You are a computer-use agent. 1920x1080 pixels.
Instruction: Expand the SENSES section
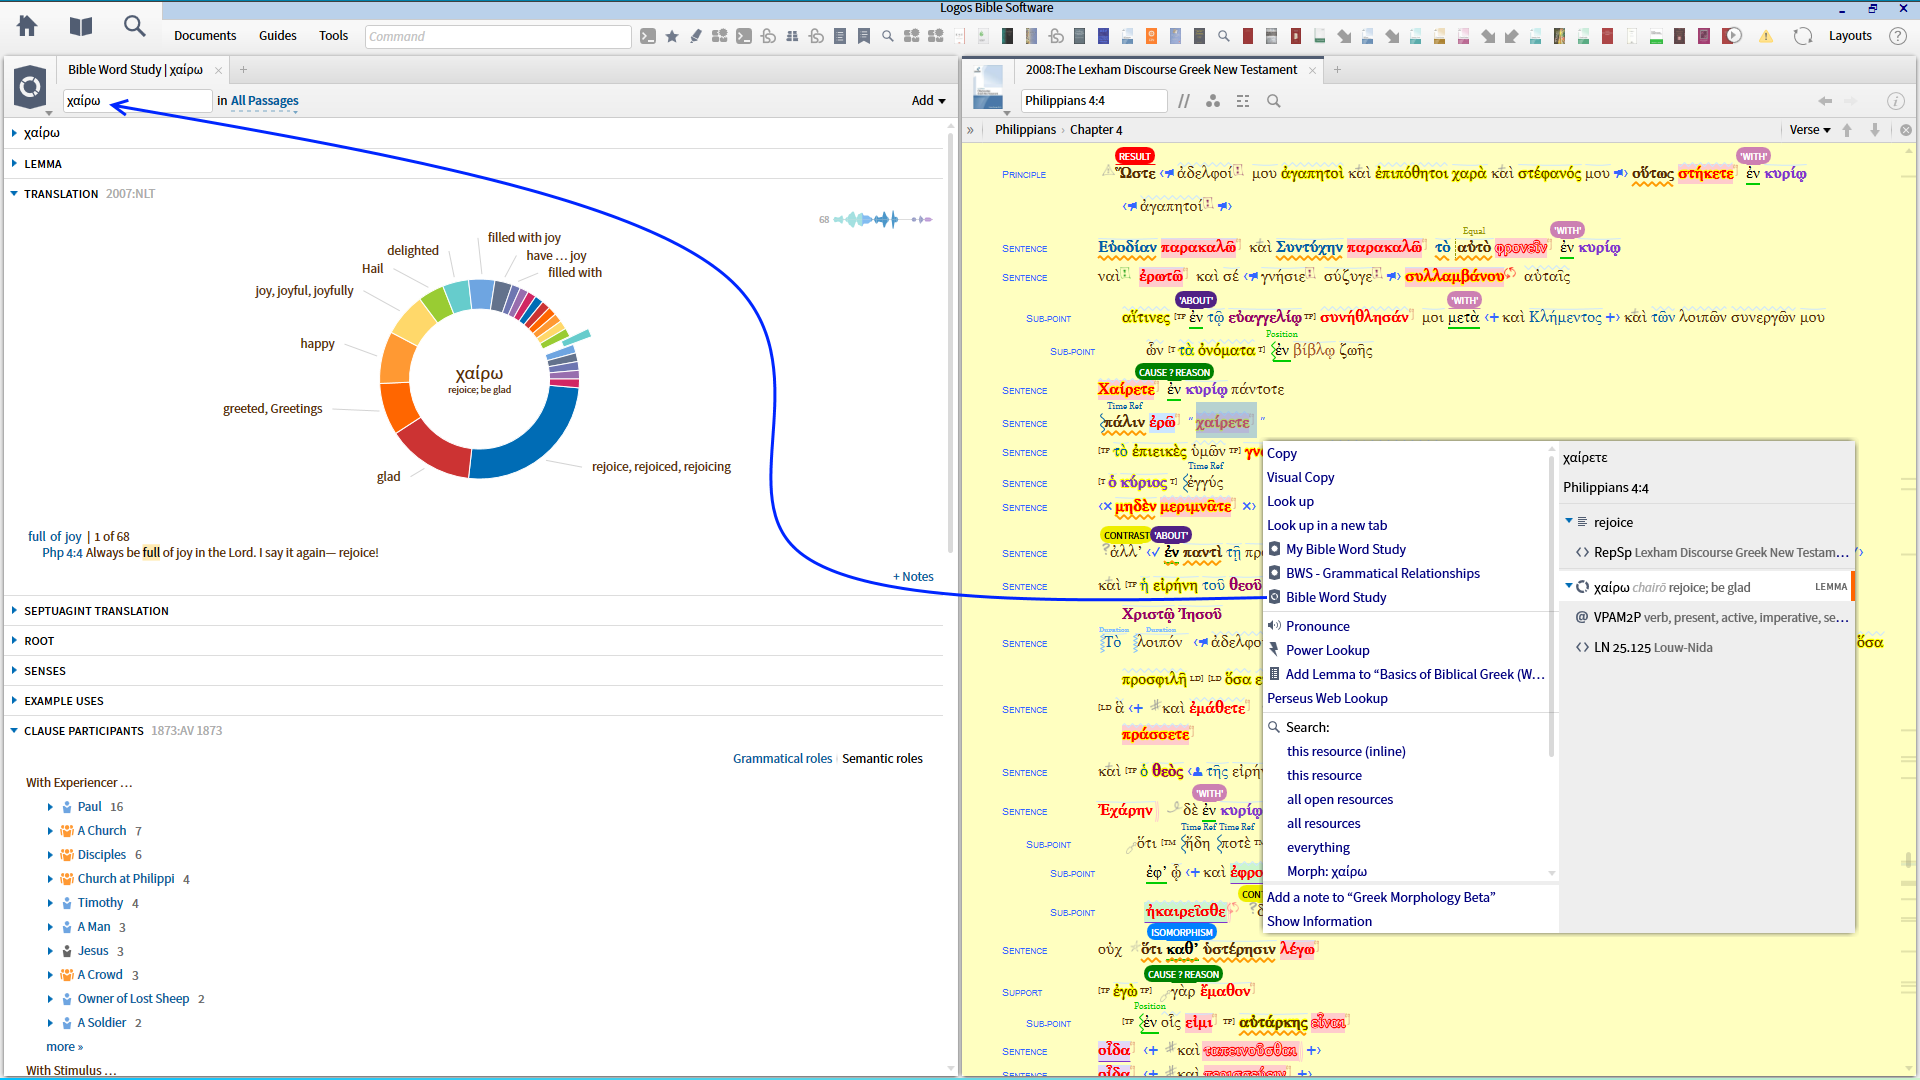[x=14, y=671]
